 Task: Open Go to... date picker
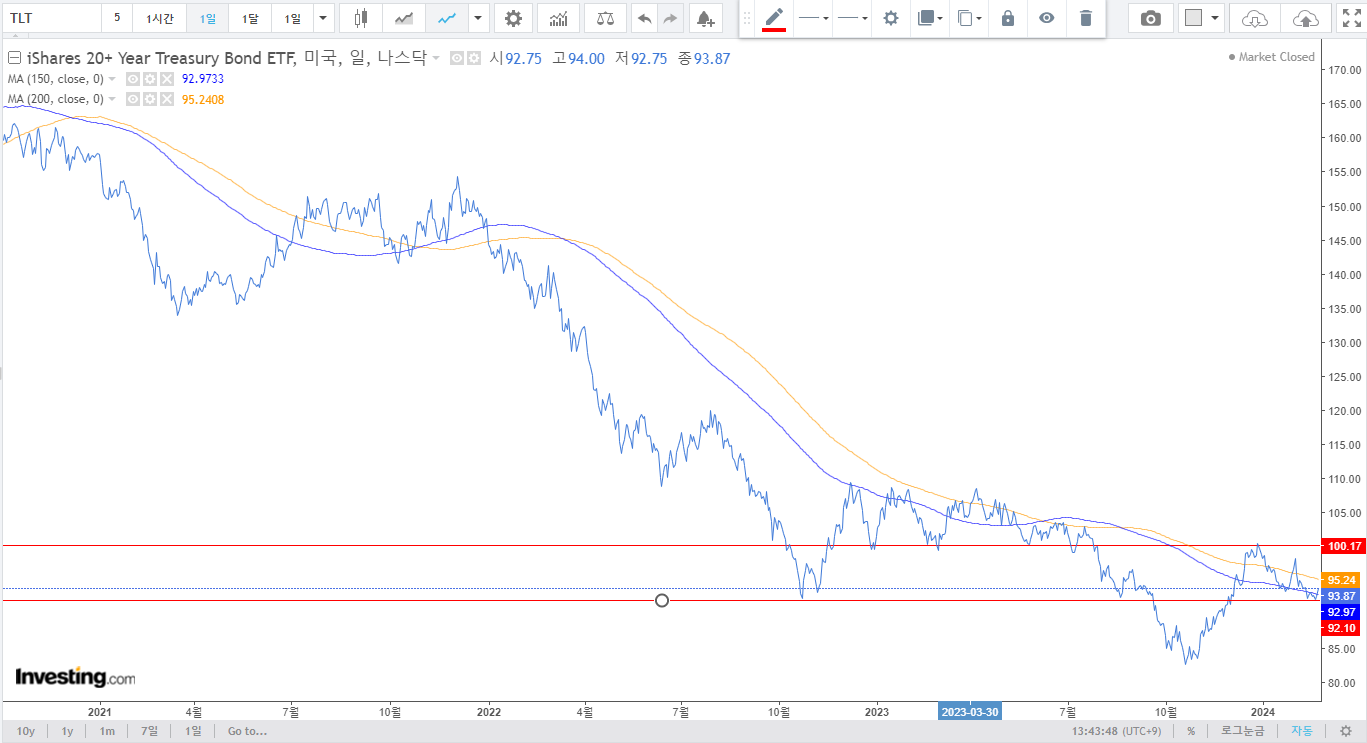(247, 731)
